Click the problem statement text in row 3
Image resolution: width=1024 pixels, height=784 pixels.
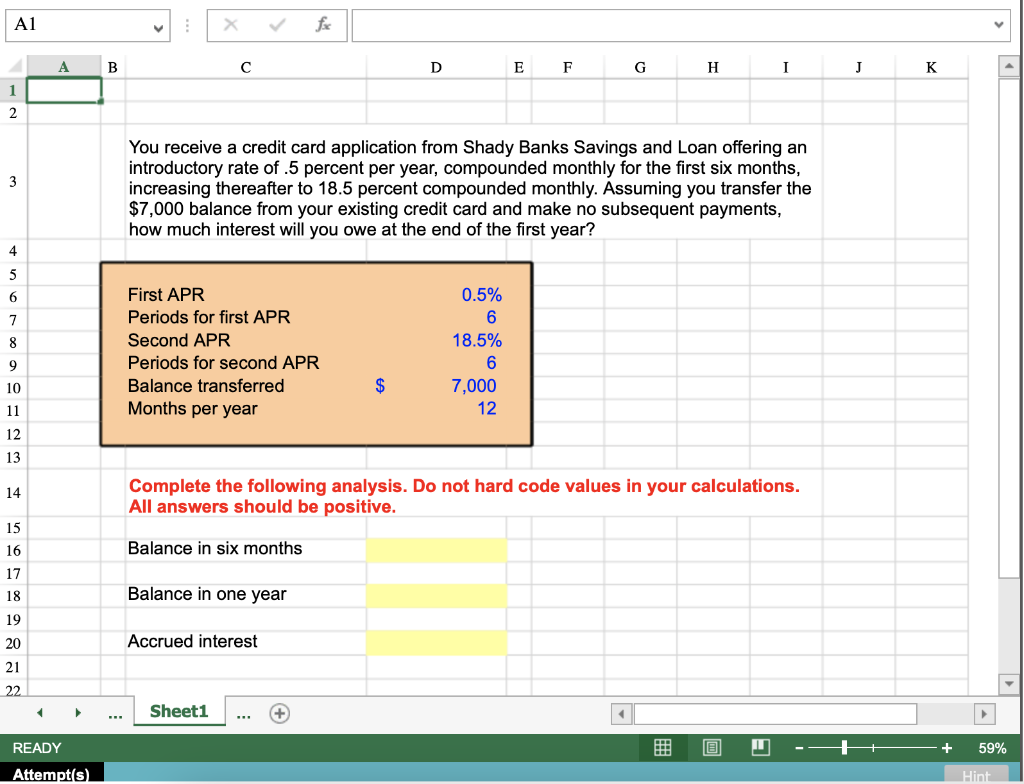pyautogui.click(x=470, y=188)
